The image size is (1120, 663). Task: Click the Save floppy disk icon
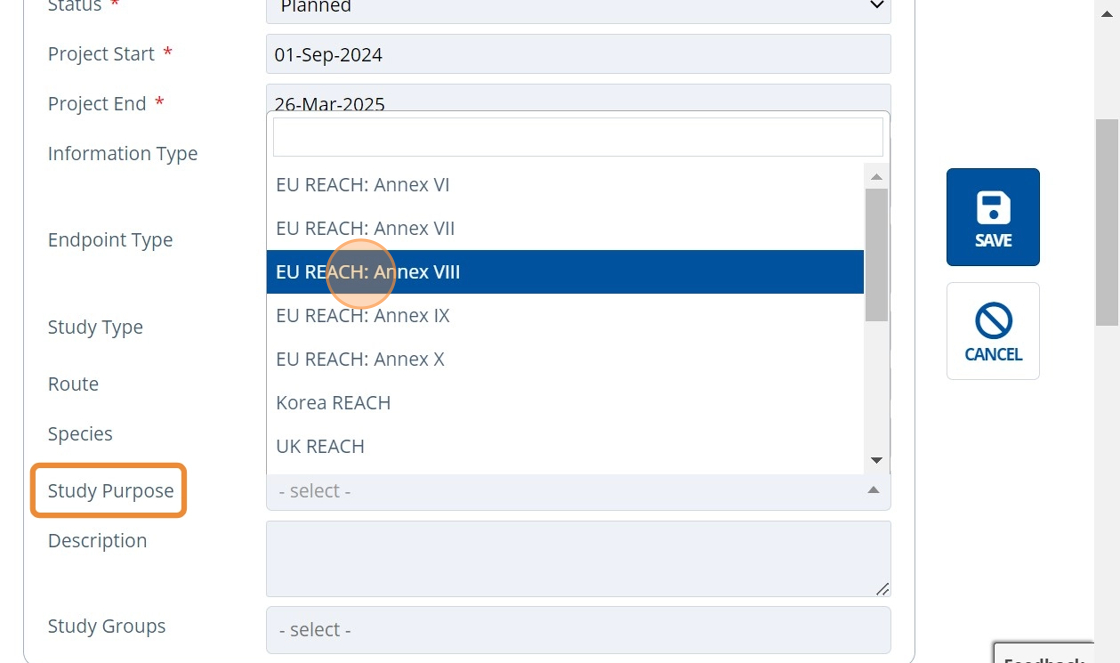(992, 207)
